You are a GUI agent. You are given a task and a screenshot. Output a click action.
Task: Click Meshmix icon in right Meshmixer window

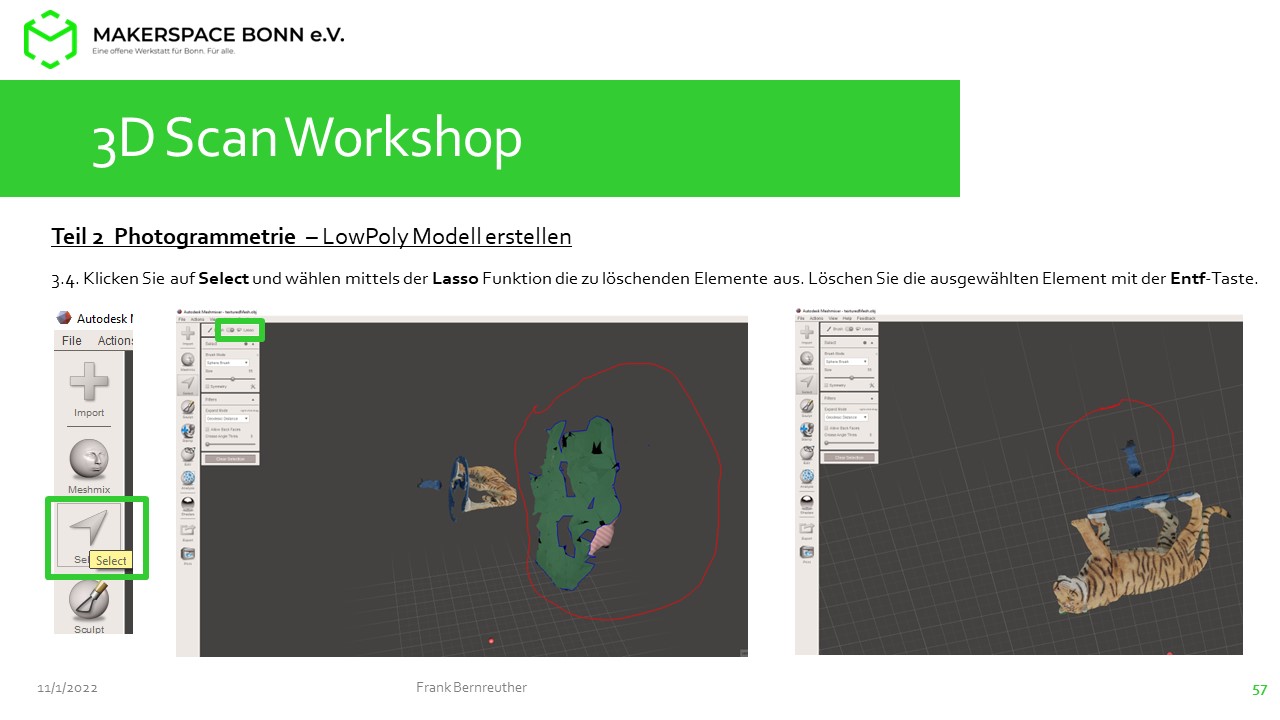[x=807, y=358]
